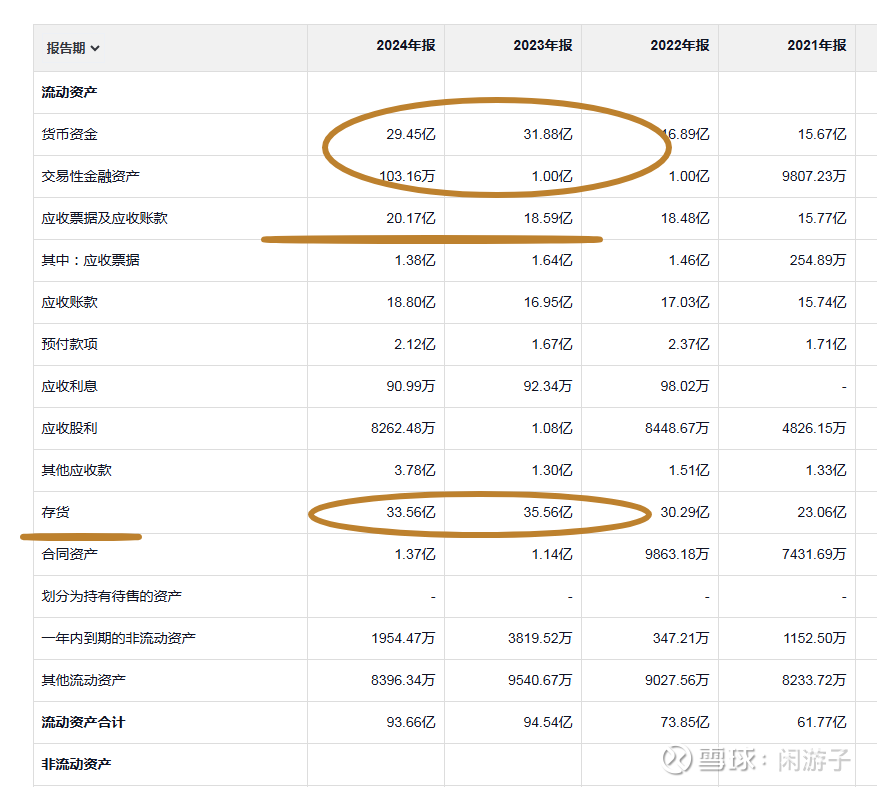Click the 货币资金 row label
Image resolution: width=877 pixels, height=787 pixels.
pyautogui.click(x=69, y=134)
